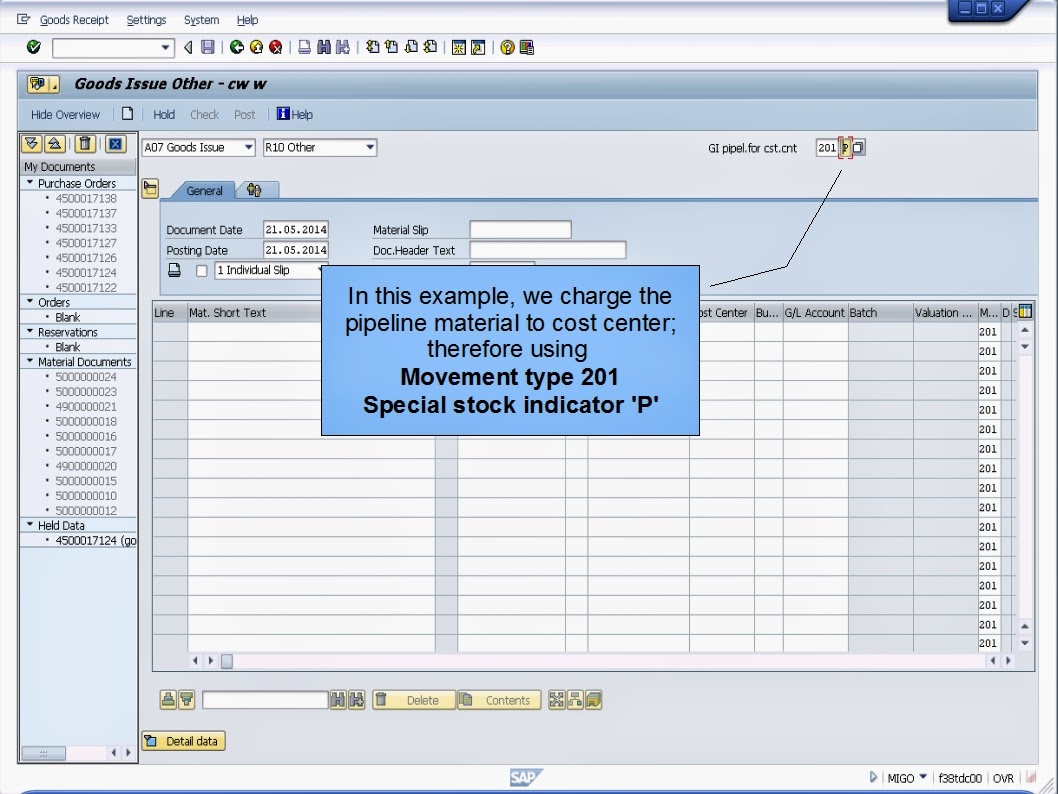The image size is (1058, 794).
Task: Click the Last Page icon
Action: 430,47
